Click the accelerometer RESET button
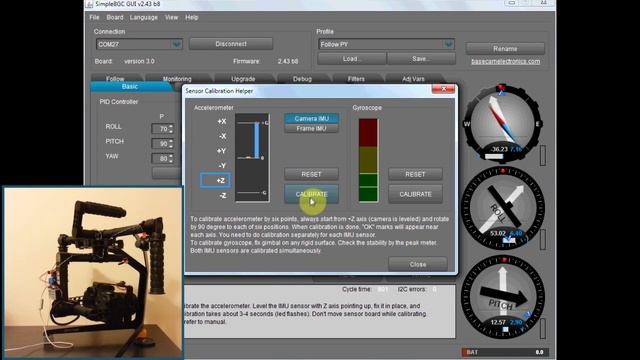Image resolution: width=640 pixels, height=360 pixels. [x=311, y=174]
